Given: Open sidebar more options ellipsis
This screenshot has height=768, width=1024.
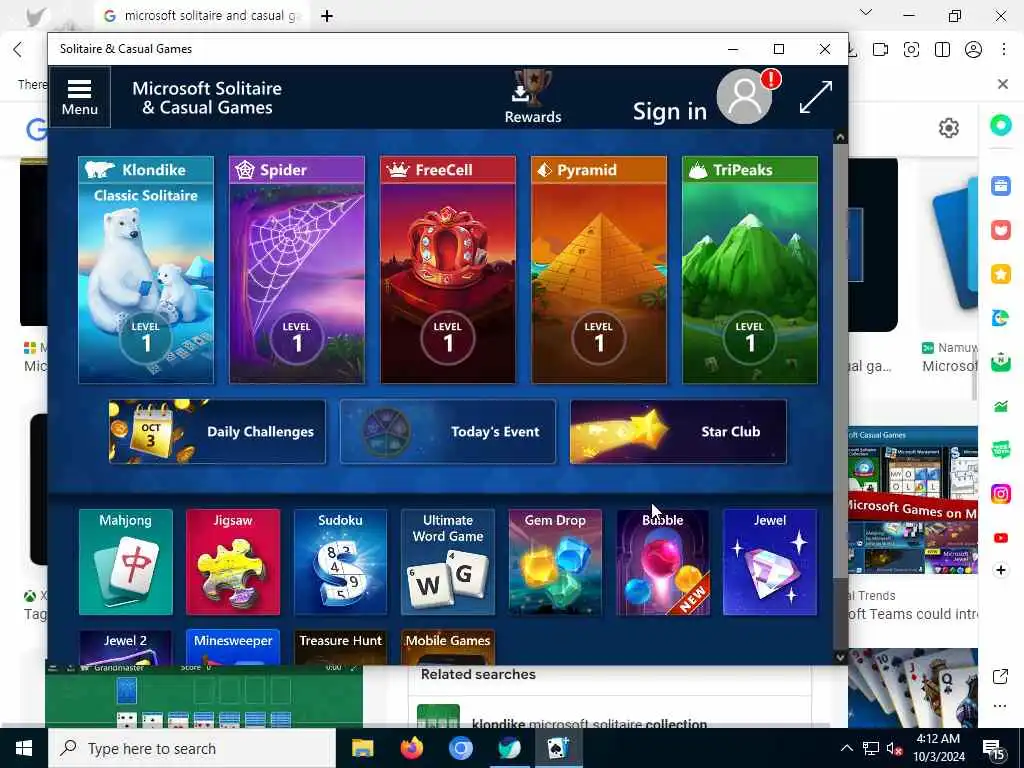Looking at the screenshot, I should pos(1000,706).
